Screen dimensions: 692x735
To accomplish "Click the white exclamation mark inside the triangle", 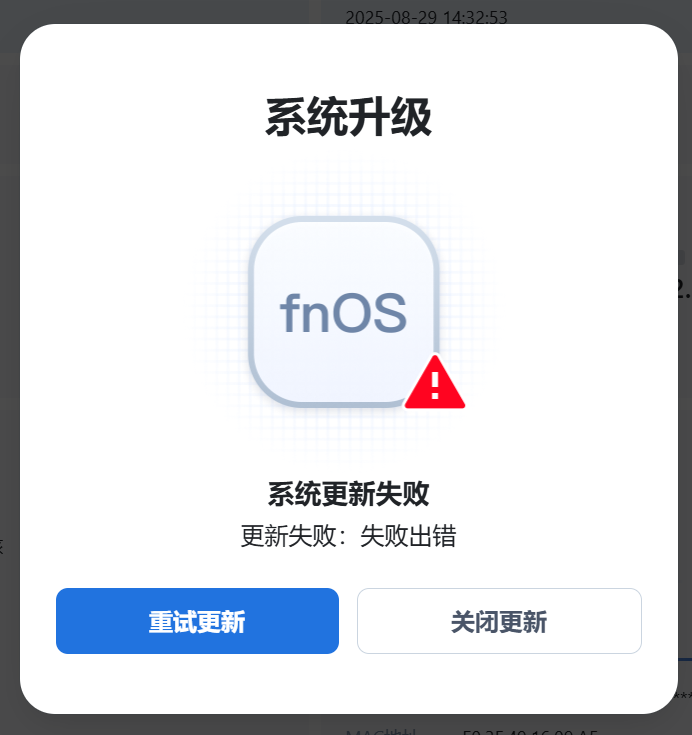I will [x=435, y=385].
